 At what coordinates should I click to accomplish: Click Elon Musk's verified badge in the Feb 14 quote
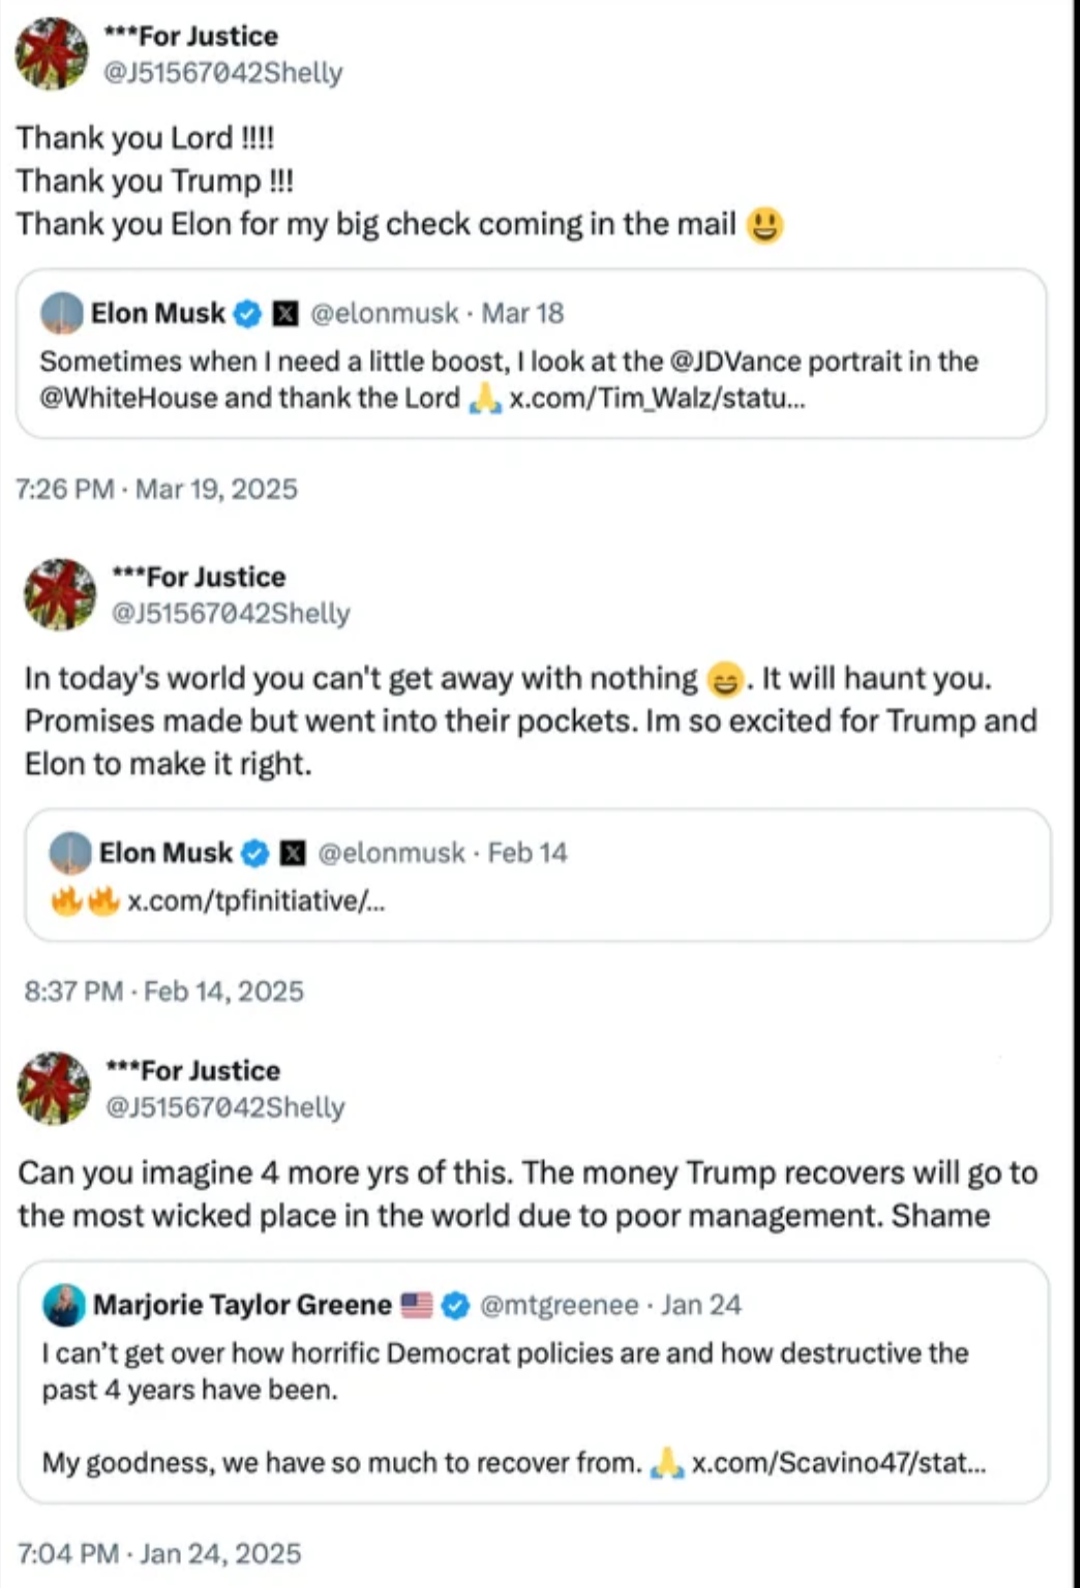(x=256, y=853)
